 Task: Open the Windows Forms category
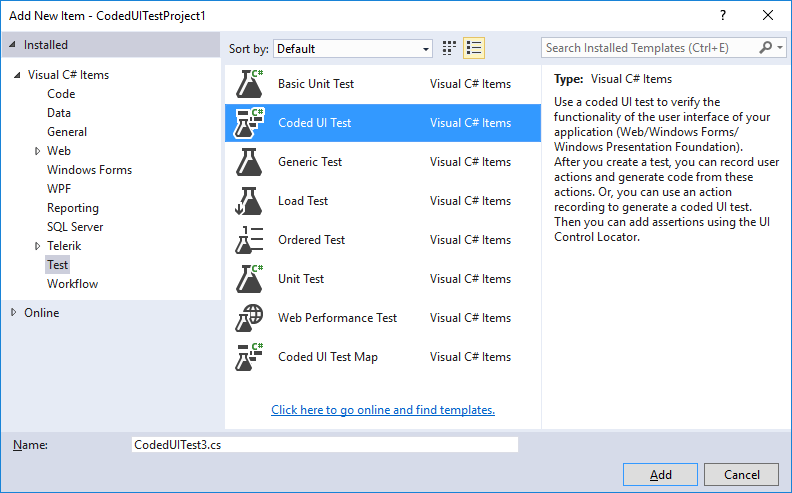(x=89, y=170)
